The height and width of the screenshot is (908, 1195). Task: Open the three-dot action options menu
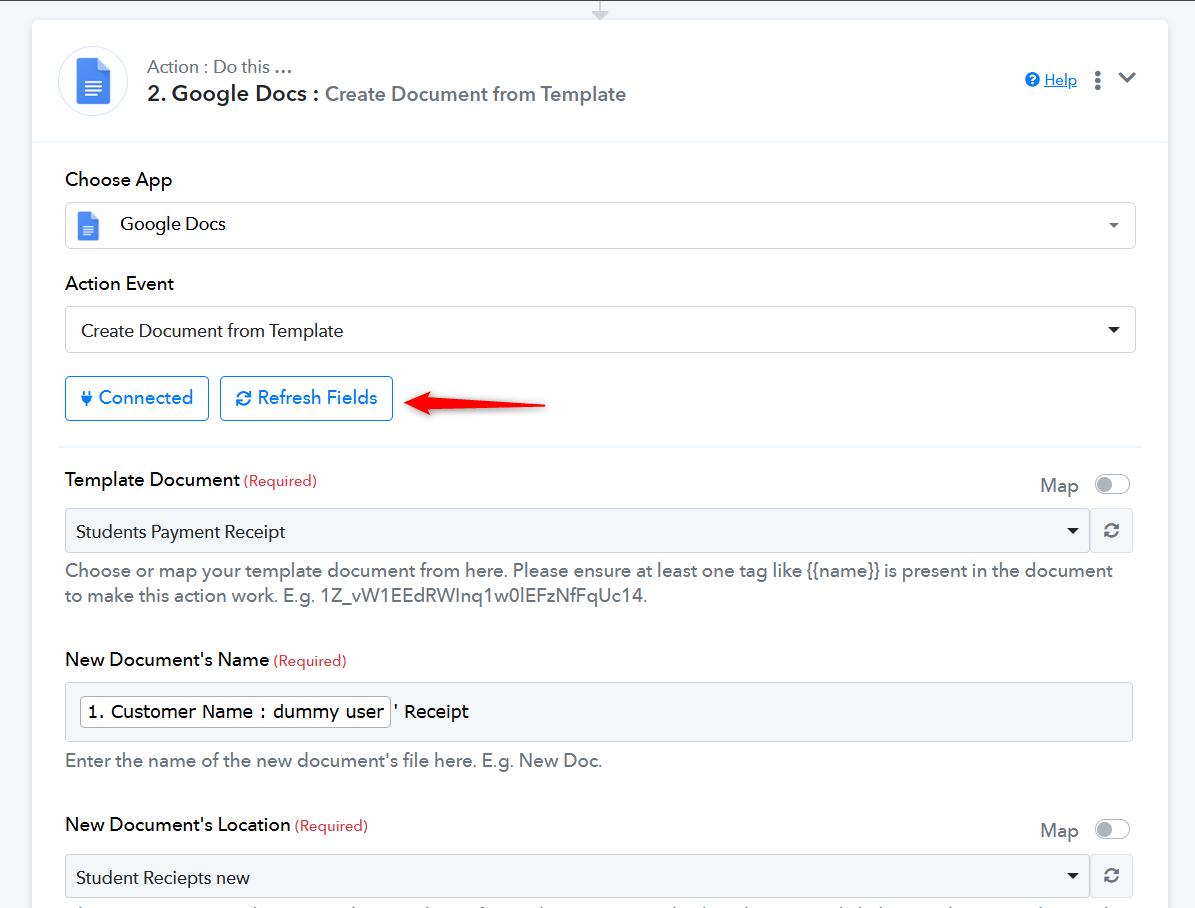pos(1097,80)
